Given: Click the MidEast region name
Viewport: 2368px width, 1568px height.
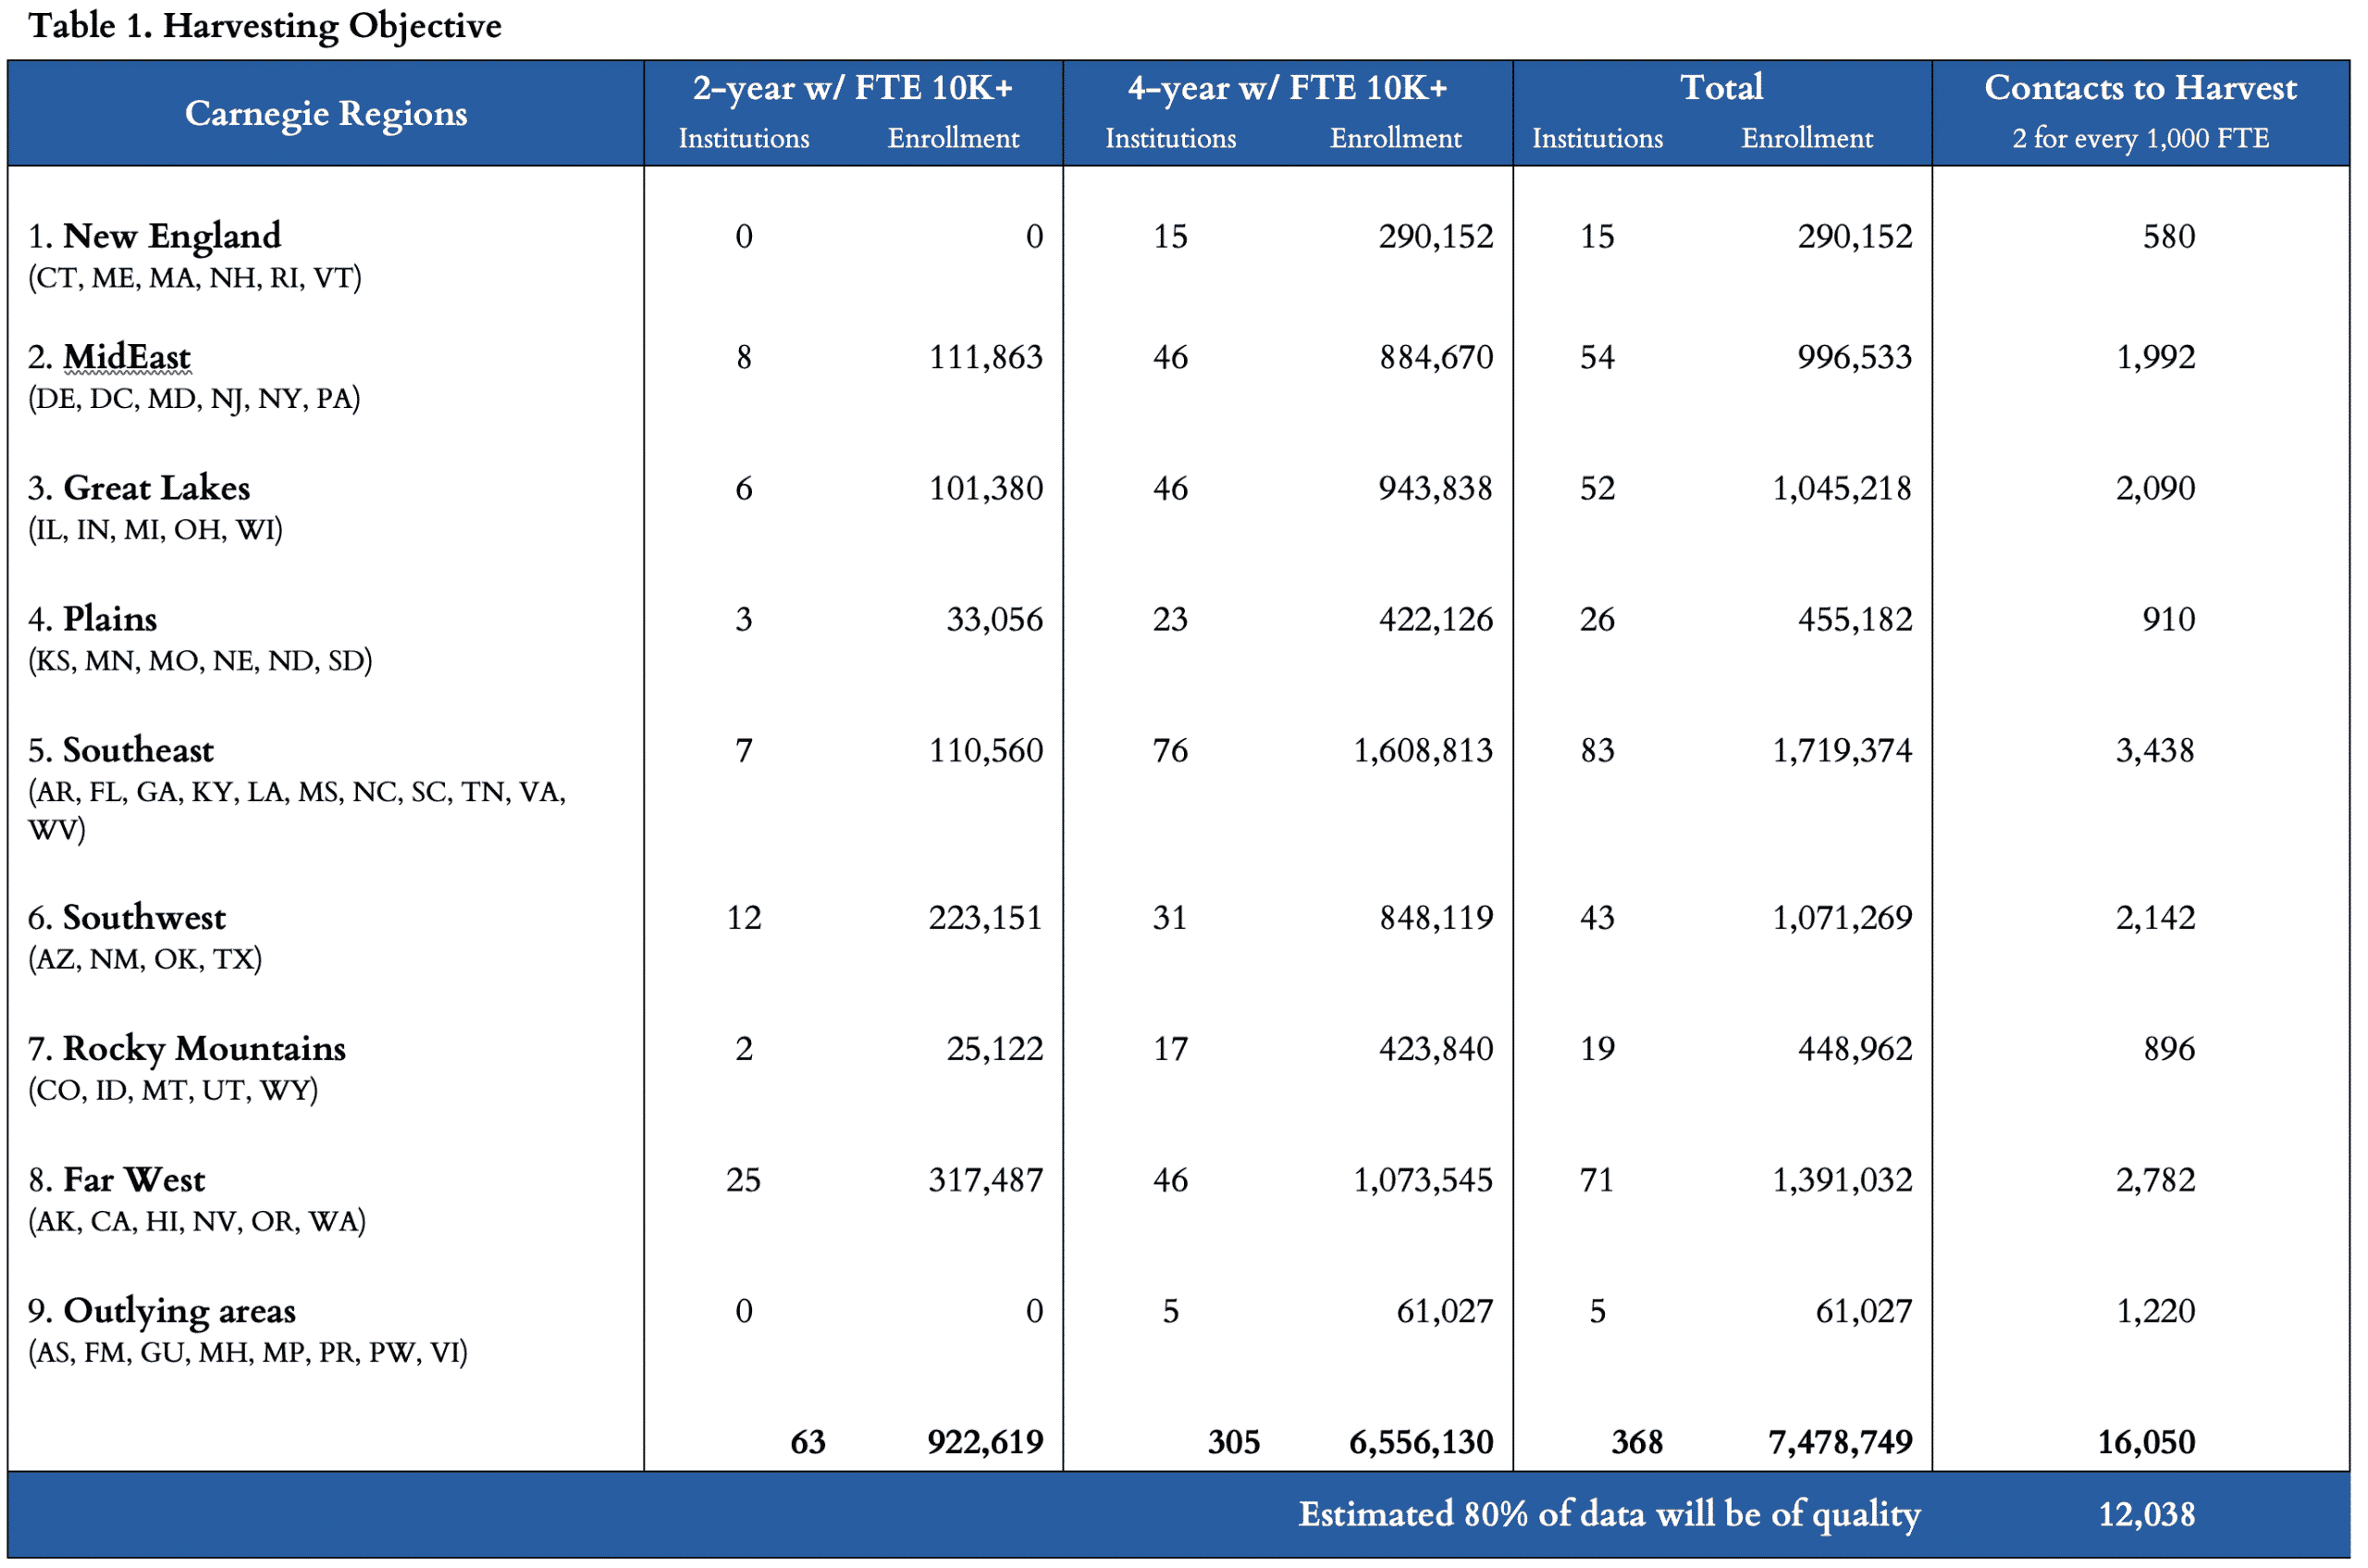Looking at the screenshot, I should 126,357.
